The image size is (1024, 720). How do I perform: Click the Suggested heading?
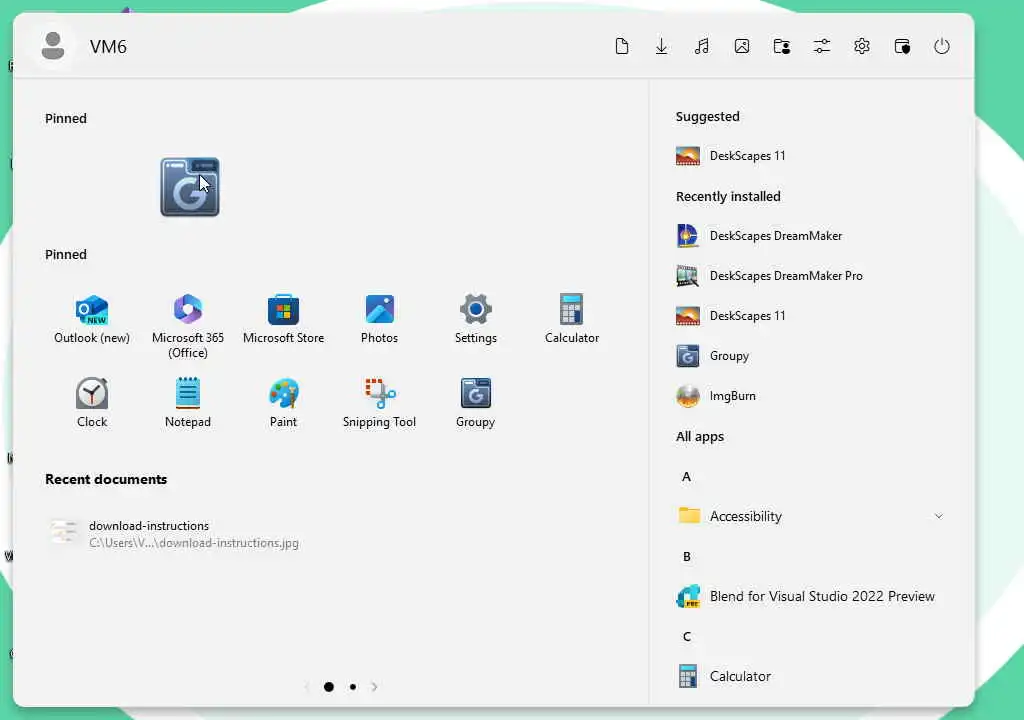click(707, 116)
